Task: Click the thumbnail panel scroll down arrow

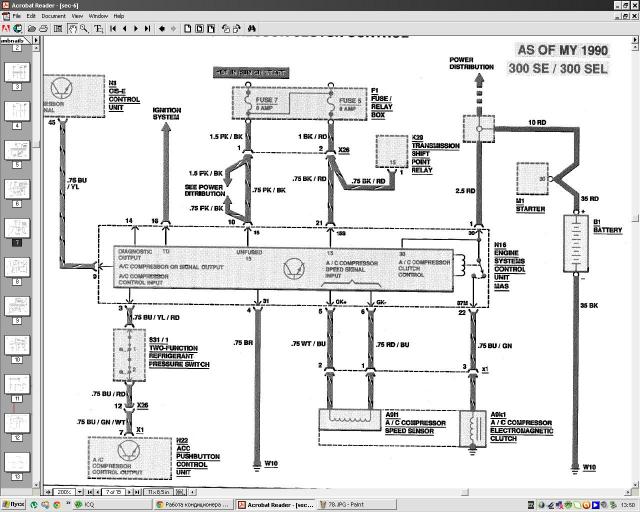Action: [x=36, y=485]
